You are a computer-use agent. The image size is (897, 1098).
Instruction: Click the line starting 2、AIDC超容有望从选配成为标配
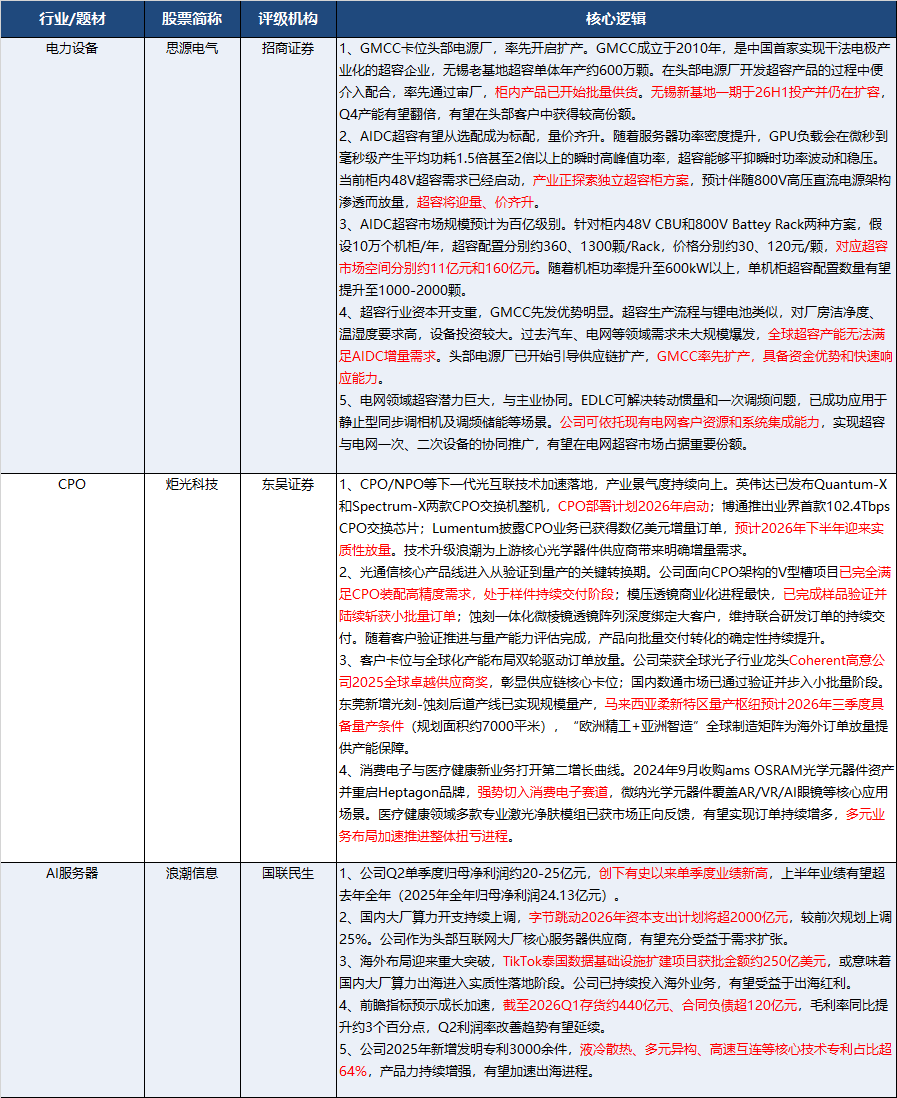coord(613,137)
